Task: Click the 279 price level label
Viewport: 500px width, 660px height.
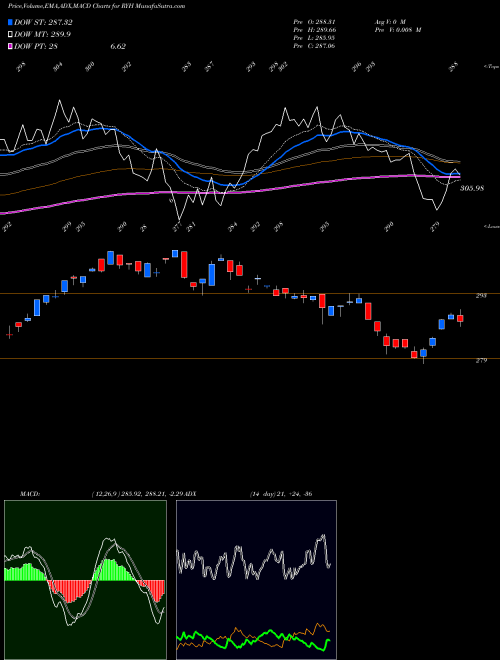Action: pyautogui.click(x=481, y=361)
